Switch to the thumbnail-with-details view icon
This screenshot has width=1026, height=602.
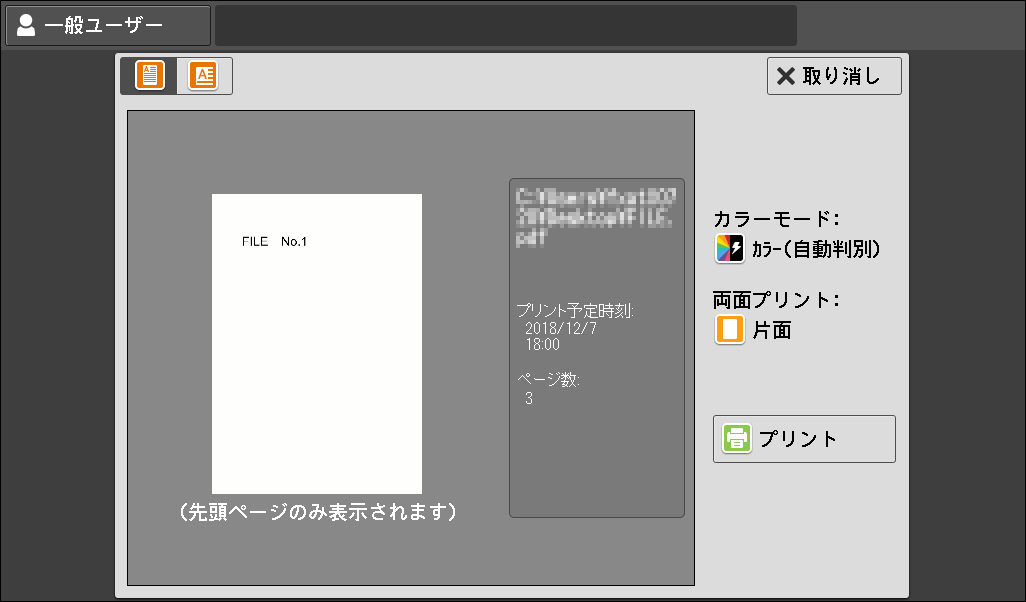(204, 75)
